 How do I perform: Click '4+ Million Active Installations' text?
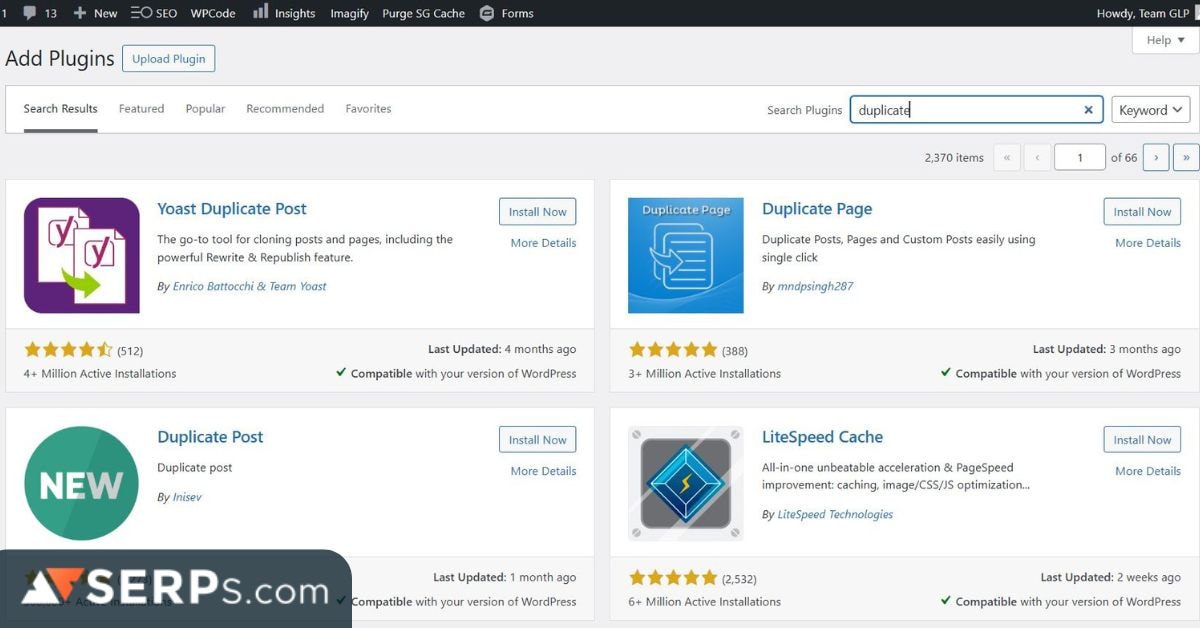click(x=100, y=374)
